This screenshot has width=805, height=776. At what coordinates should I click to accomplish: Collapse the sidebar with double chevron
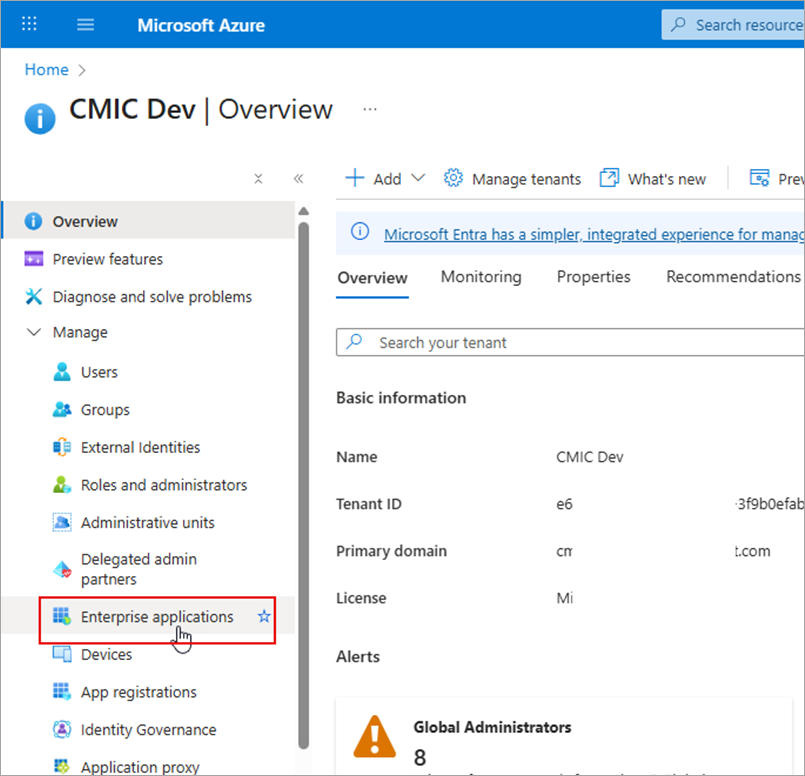coord(298,179)
